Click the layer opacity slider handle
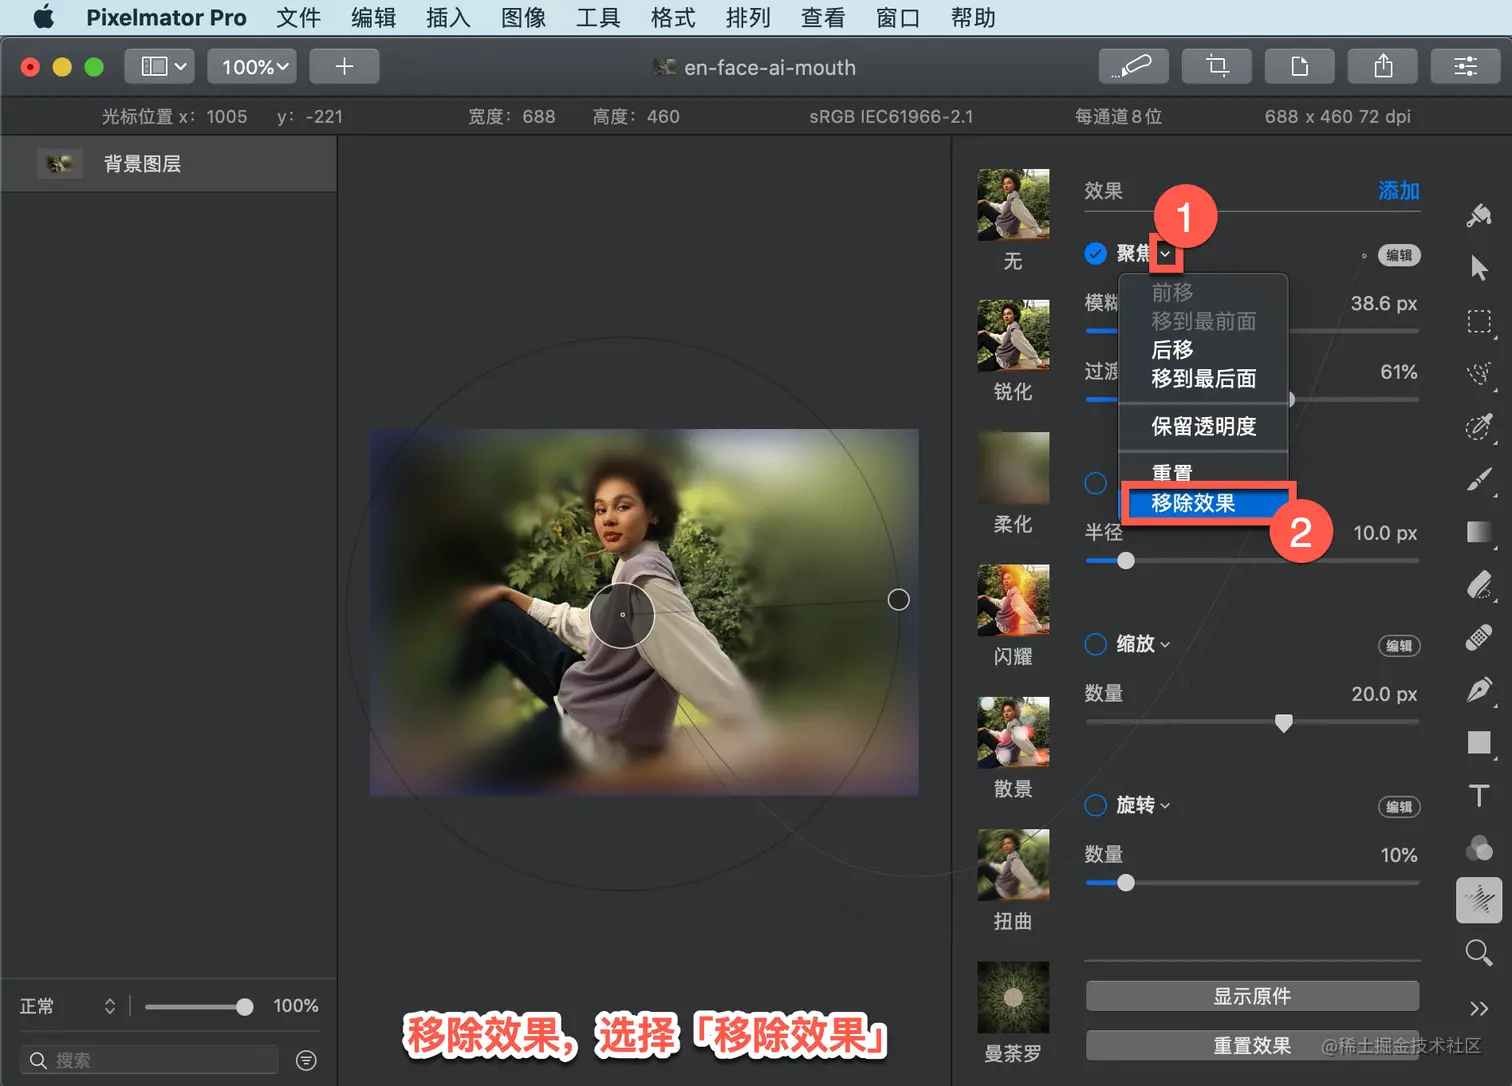Image resolution: width=1512 pixels, height=1086 pixels. pos(244,1007)
